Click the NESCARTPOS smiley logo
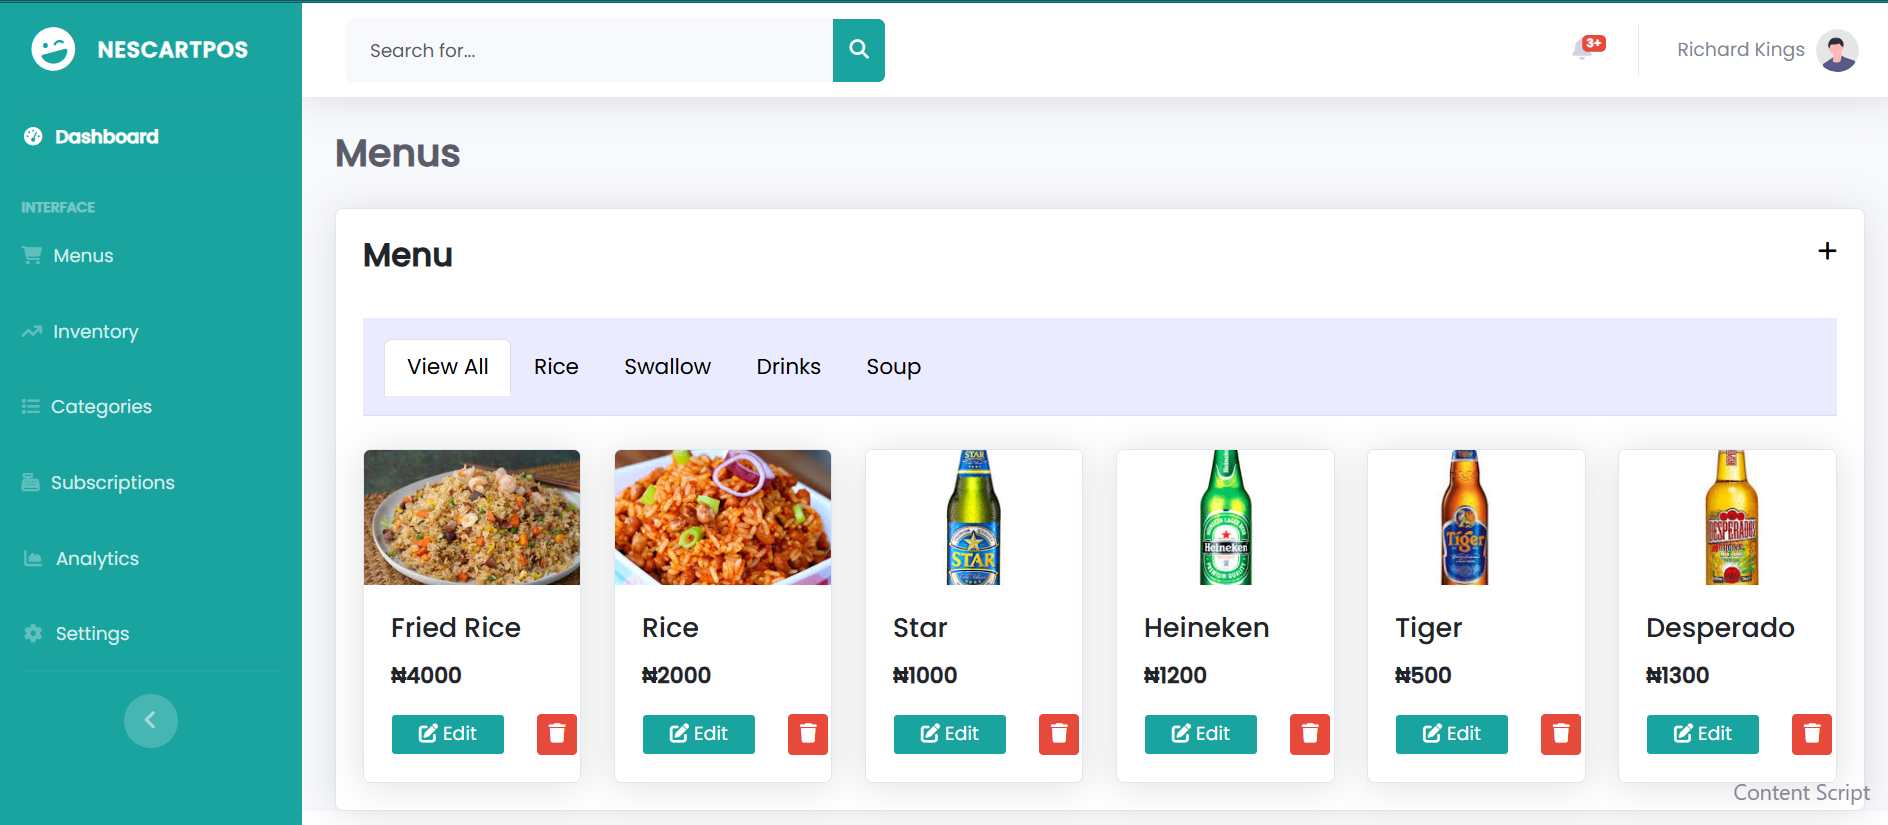 [x=53, y=49]
